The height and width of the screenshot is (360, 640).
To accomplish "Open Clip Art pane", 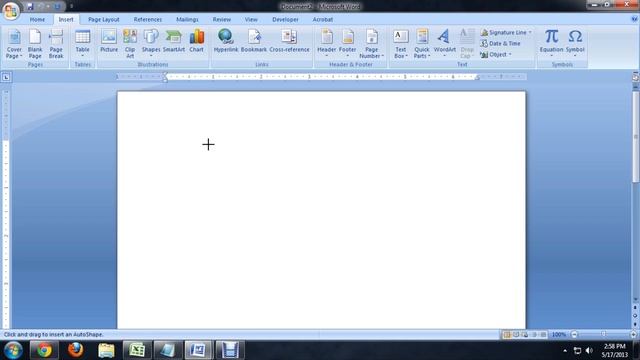I will pos(130,44).
